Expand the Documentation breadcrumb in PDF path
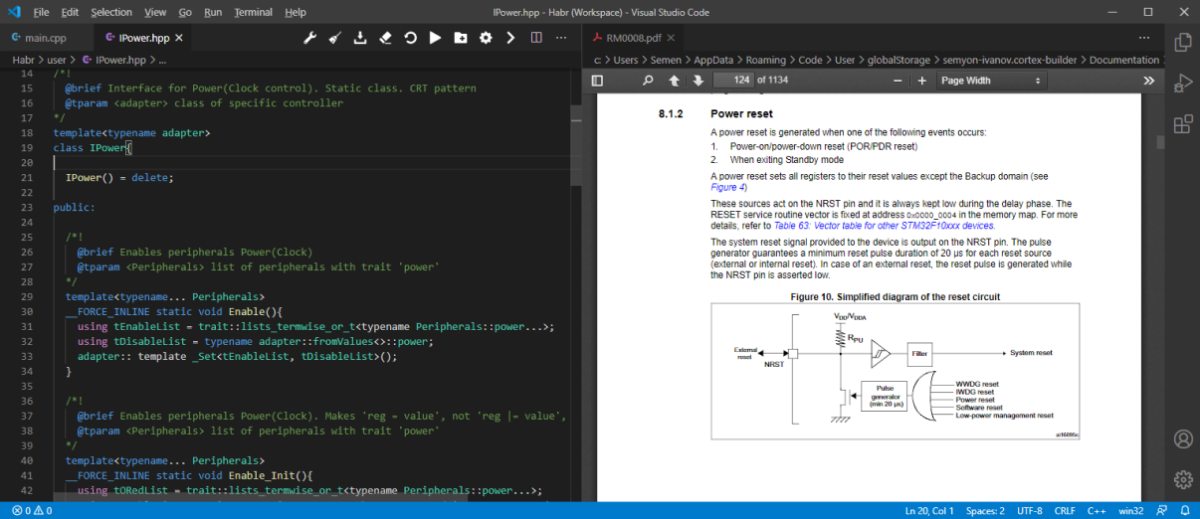This screenshot has width=1200, height=519. (x=1124, y=60)
